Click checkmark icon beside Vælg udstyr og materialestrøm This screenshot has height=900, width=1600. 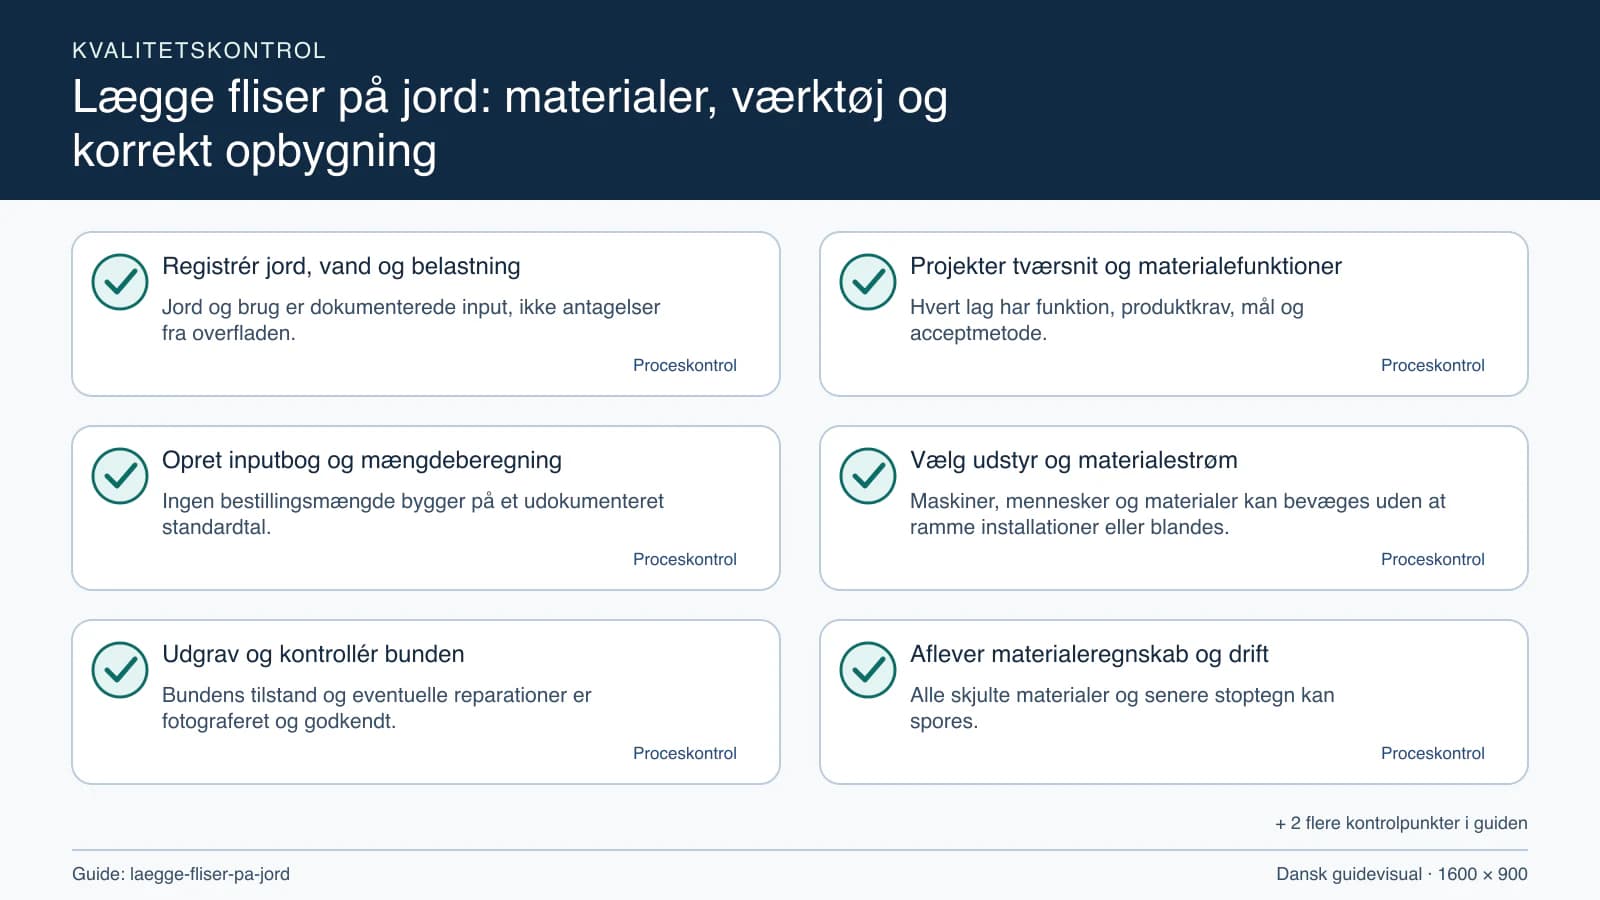click(x=868, y=476)
